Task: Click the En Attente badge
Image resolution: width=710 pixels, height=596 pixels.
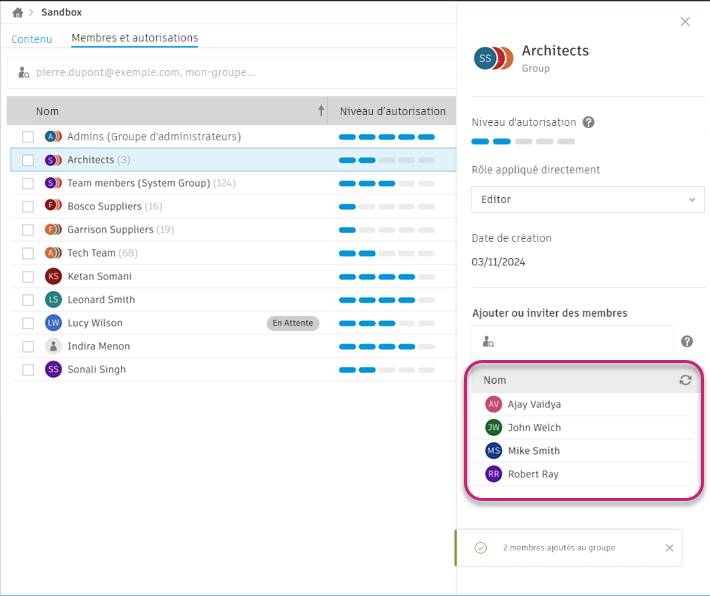Action: [x=293, y=323]
